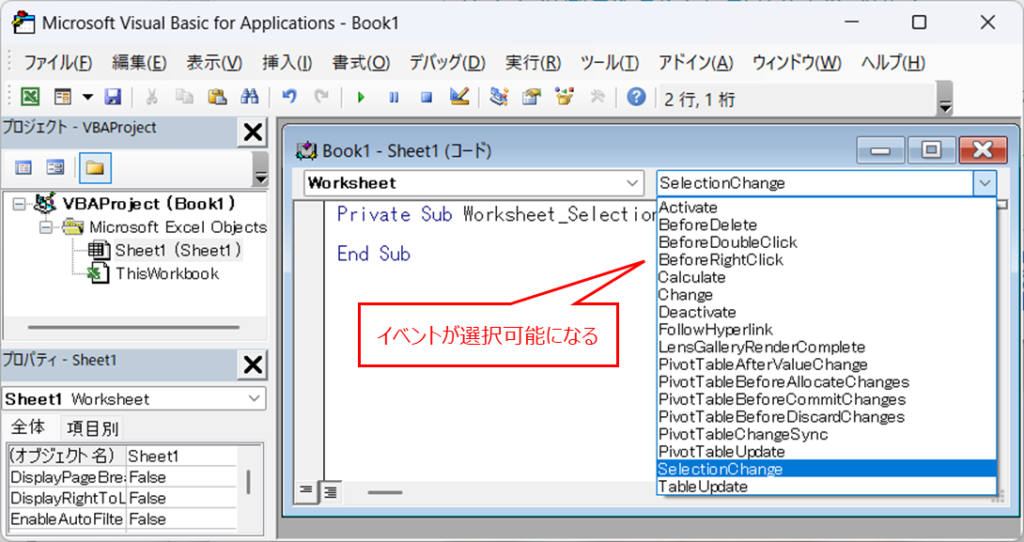Choose Activate from event list

[x=827, y=208]
